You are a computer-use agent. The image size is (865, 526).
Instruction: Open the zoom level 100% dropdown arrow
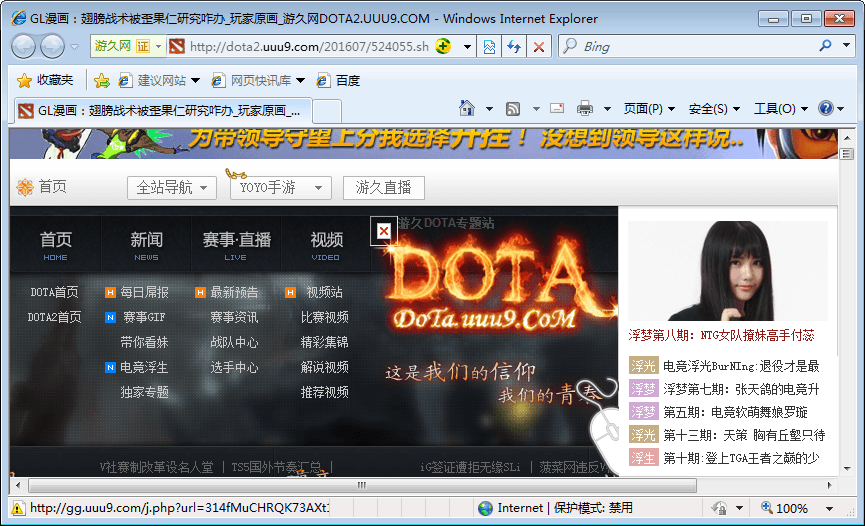[829, 508]
